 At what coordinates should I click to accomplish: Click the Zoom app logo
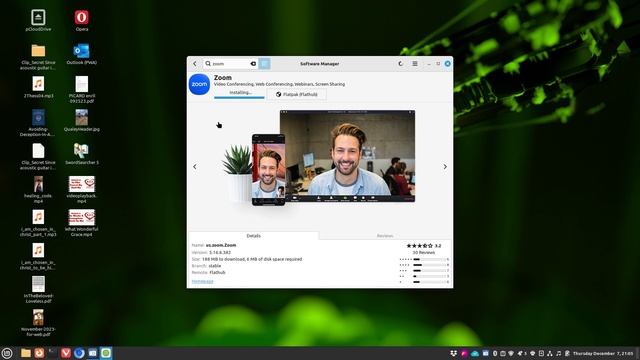pos(199,84)
